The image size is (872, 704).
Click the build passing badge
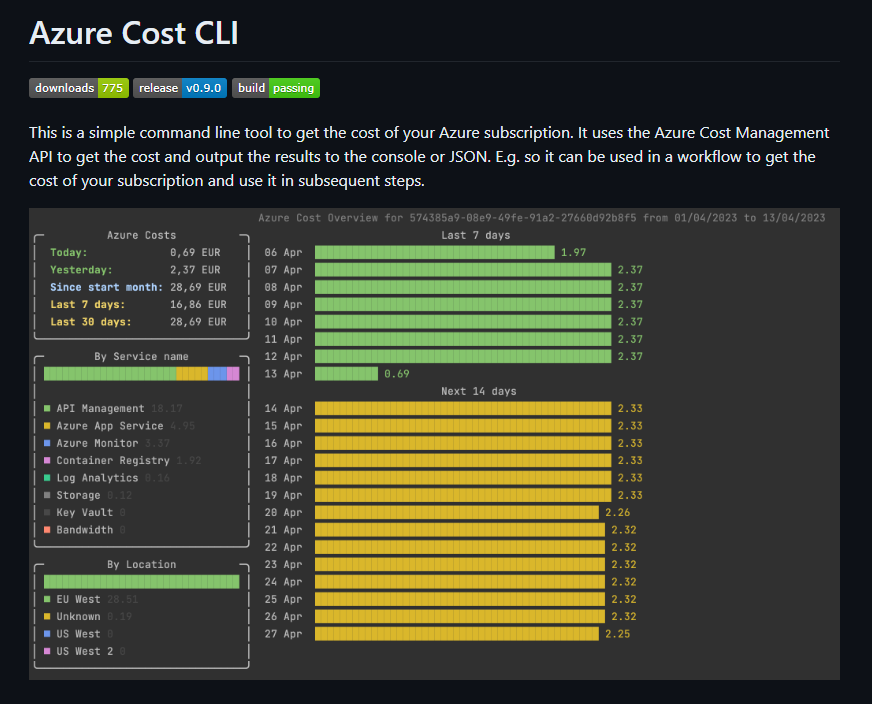pos(276,88)
